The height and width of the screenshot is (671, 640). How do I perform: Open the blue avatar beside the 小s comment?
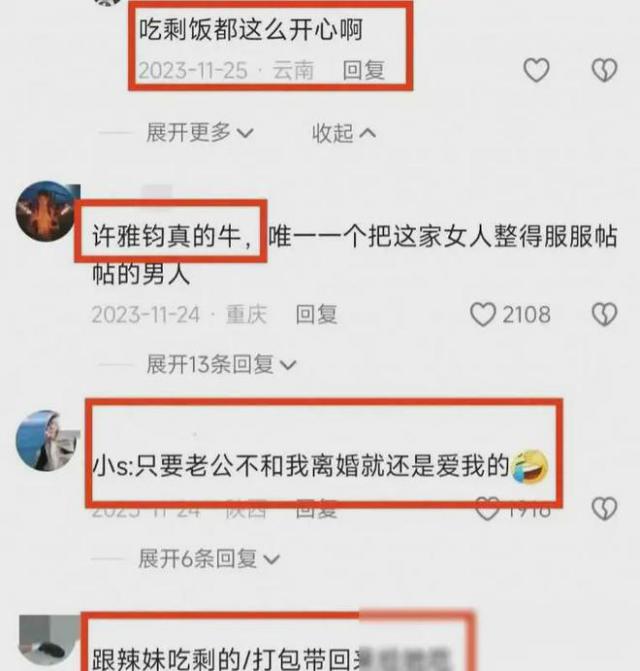coord(47,441)
